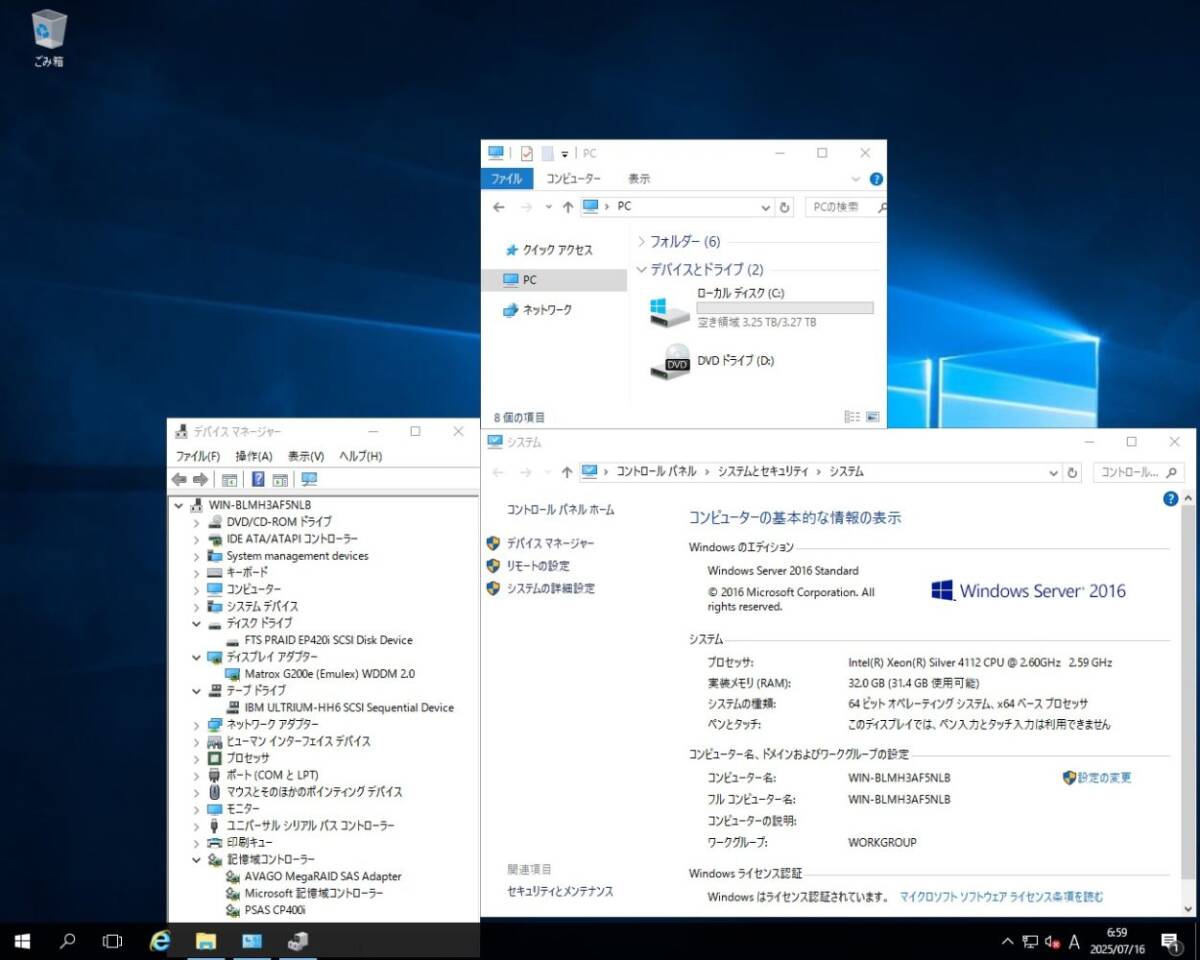Open the System window address dropdown
Image resolution: width=1200 pixels, height=960 pixels.
click(x=1053, y=472)
